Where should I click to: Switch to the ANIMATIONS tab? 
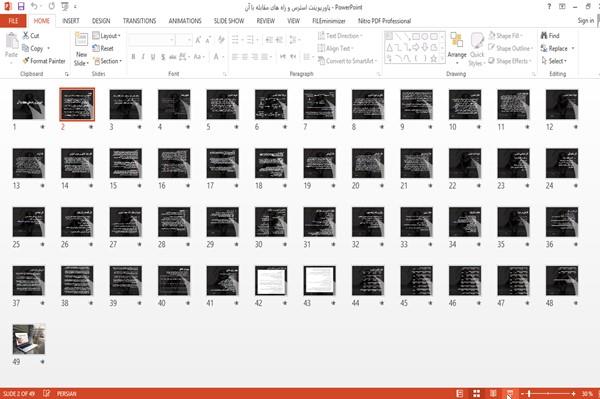click(x=185, y=21)
